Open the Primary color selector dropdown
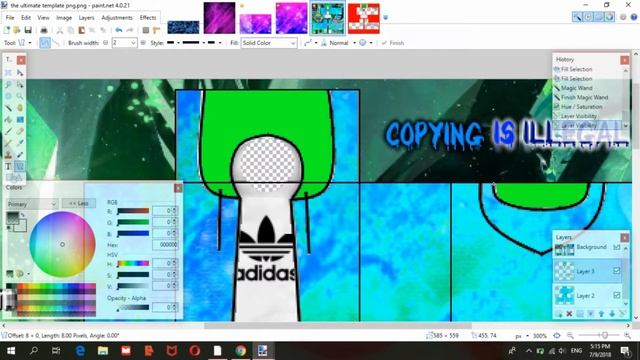 pyautogui.click(x=31, y=204)
